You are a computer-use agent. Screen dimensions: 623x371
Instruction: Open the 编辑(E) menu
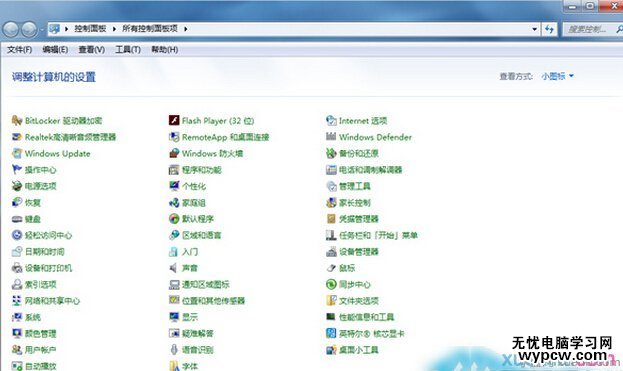tap(55, 50)
